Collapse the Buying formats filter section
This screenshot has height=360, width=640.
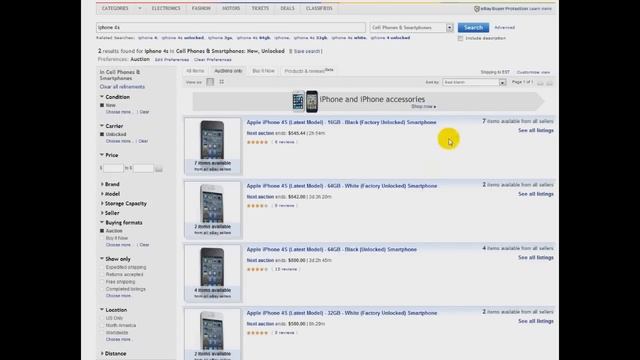tap(102, 222)
